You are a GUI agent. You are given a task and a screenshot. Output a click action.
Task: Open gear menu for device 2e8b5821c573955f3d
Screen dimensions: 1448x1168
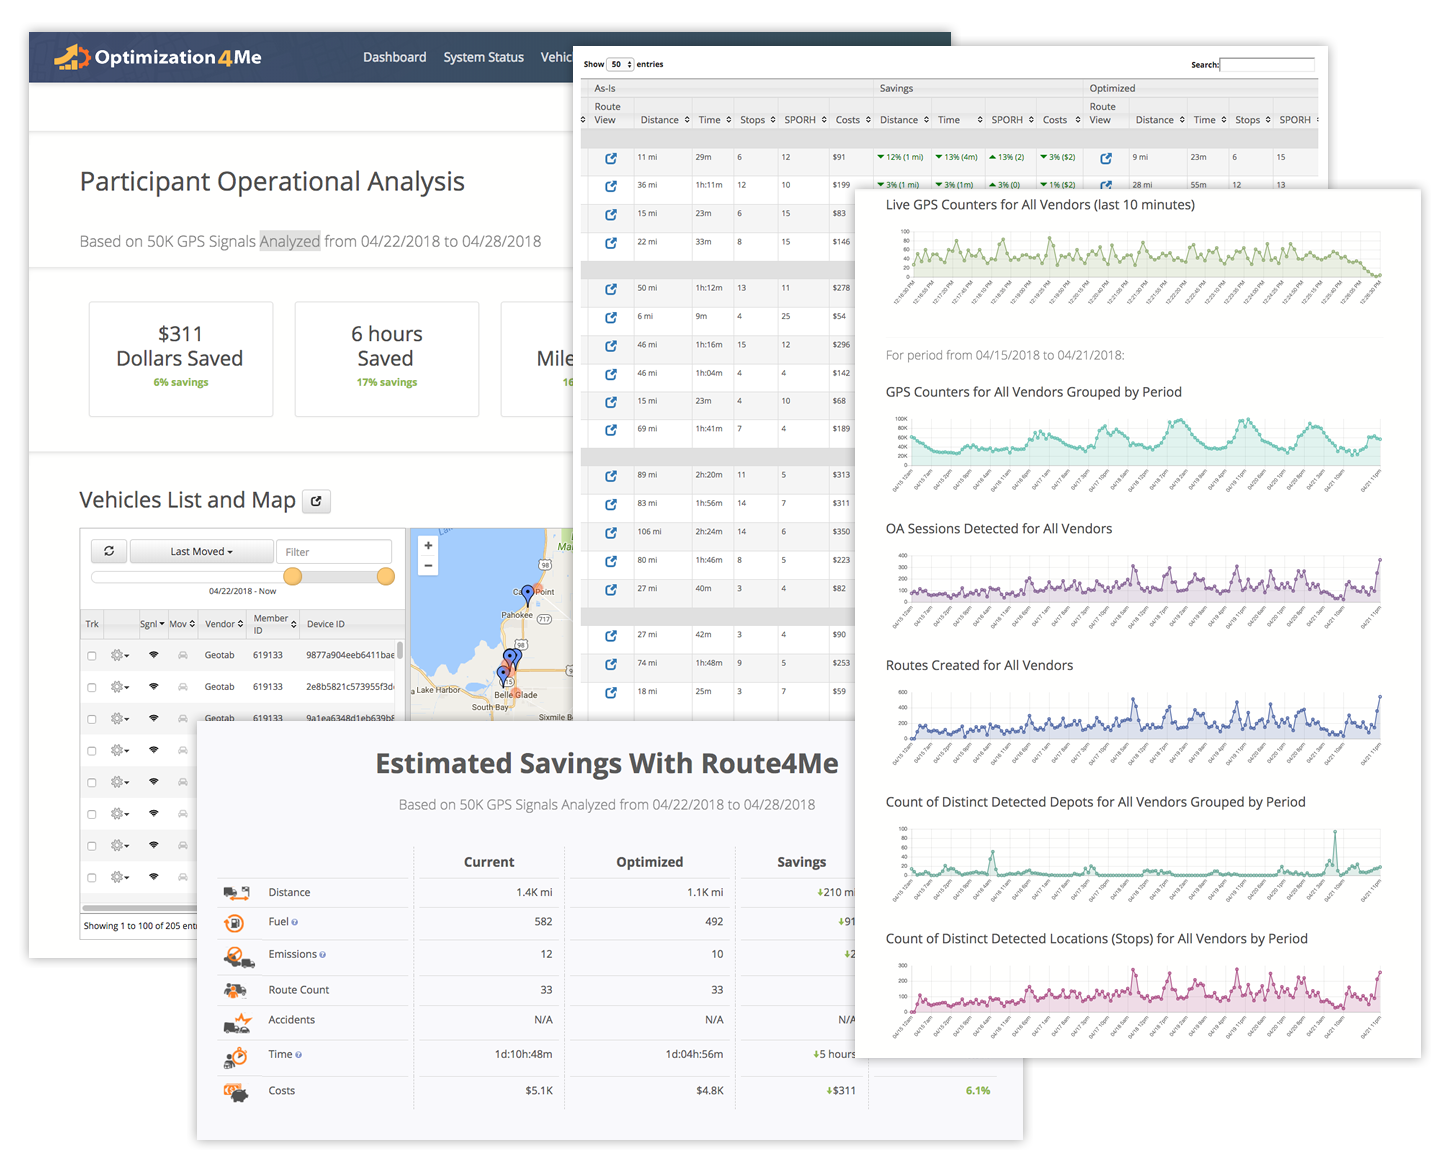pos(120,687)
